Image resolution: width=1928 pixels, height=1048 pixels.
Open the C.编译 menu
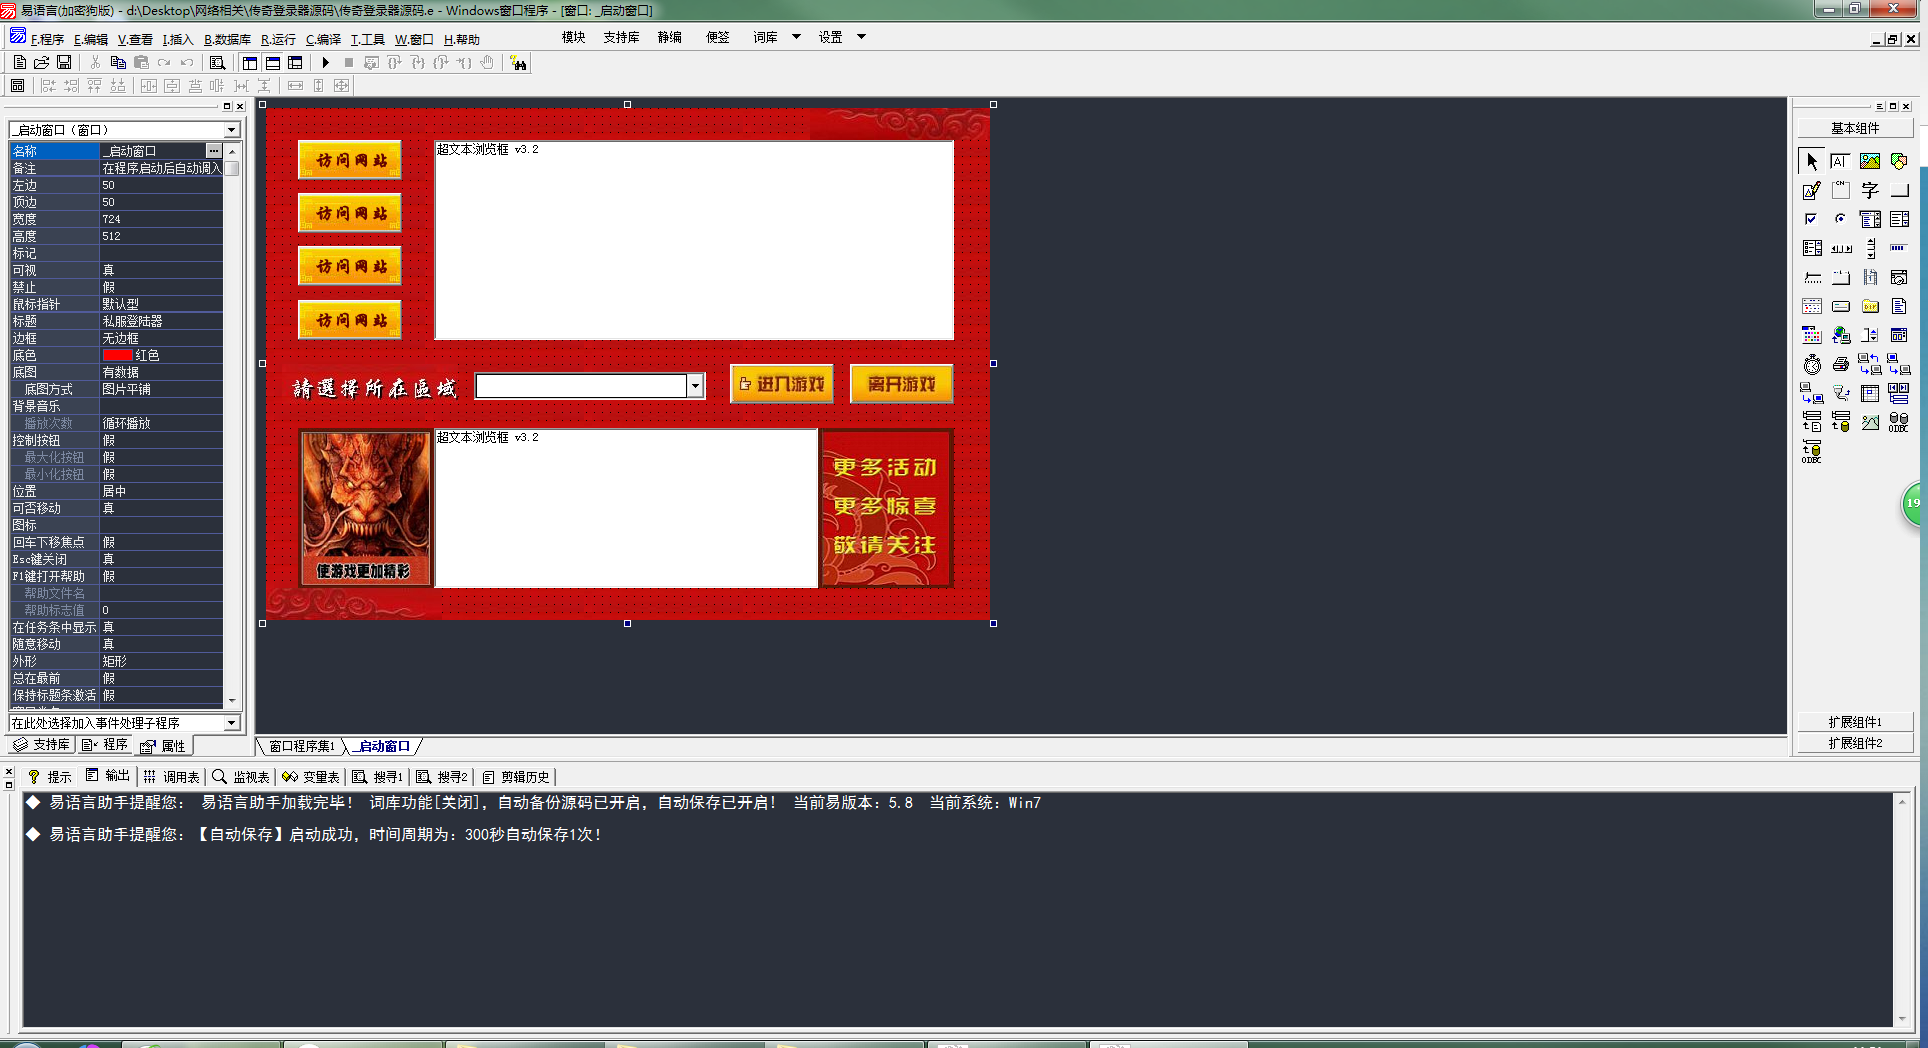click(x=323, y=40)
